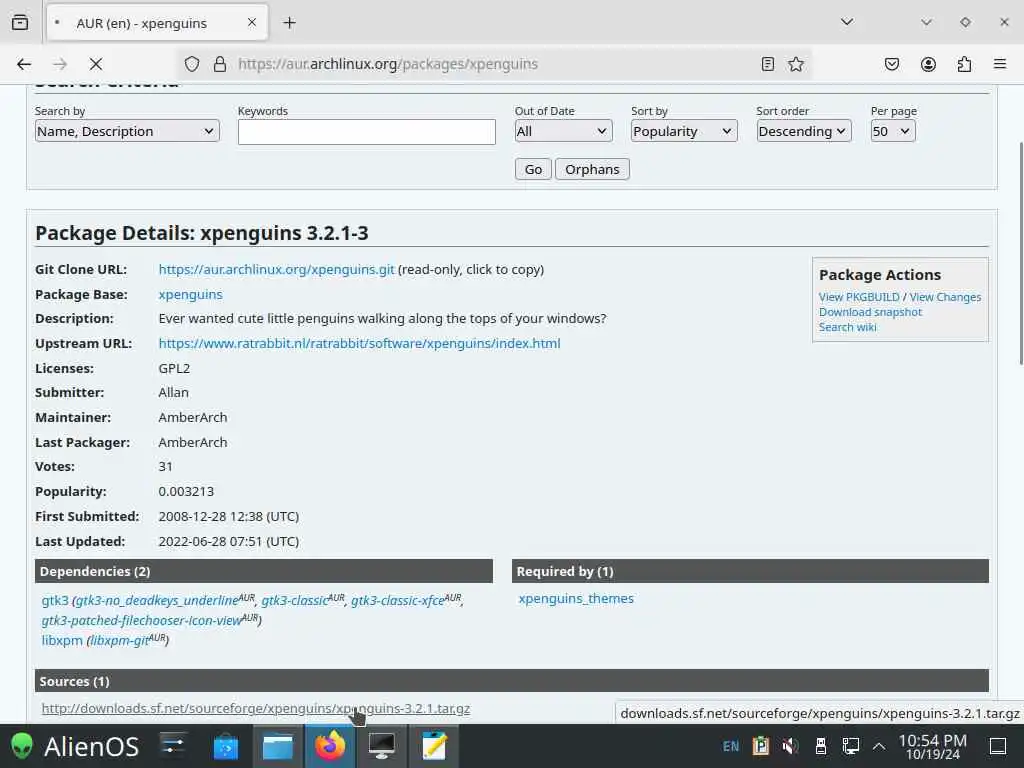
Task: Click the show desktop button
Action: point(998,746)
